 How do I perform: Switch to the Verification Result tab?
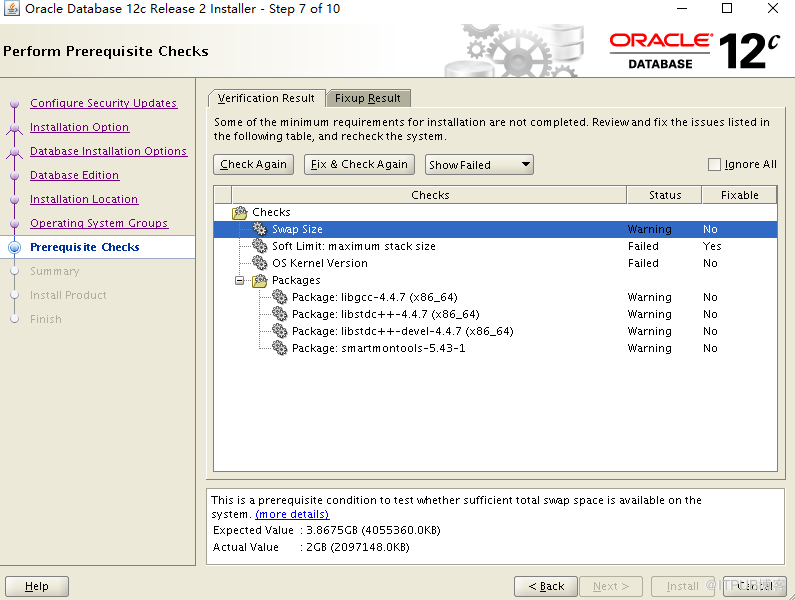(266, 98)
